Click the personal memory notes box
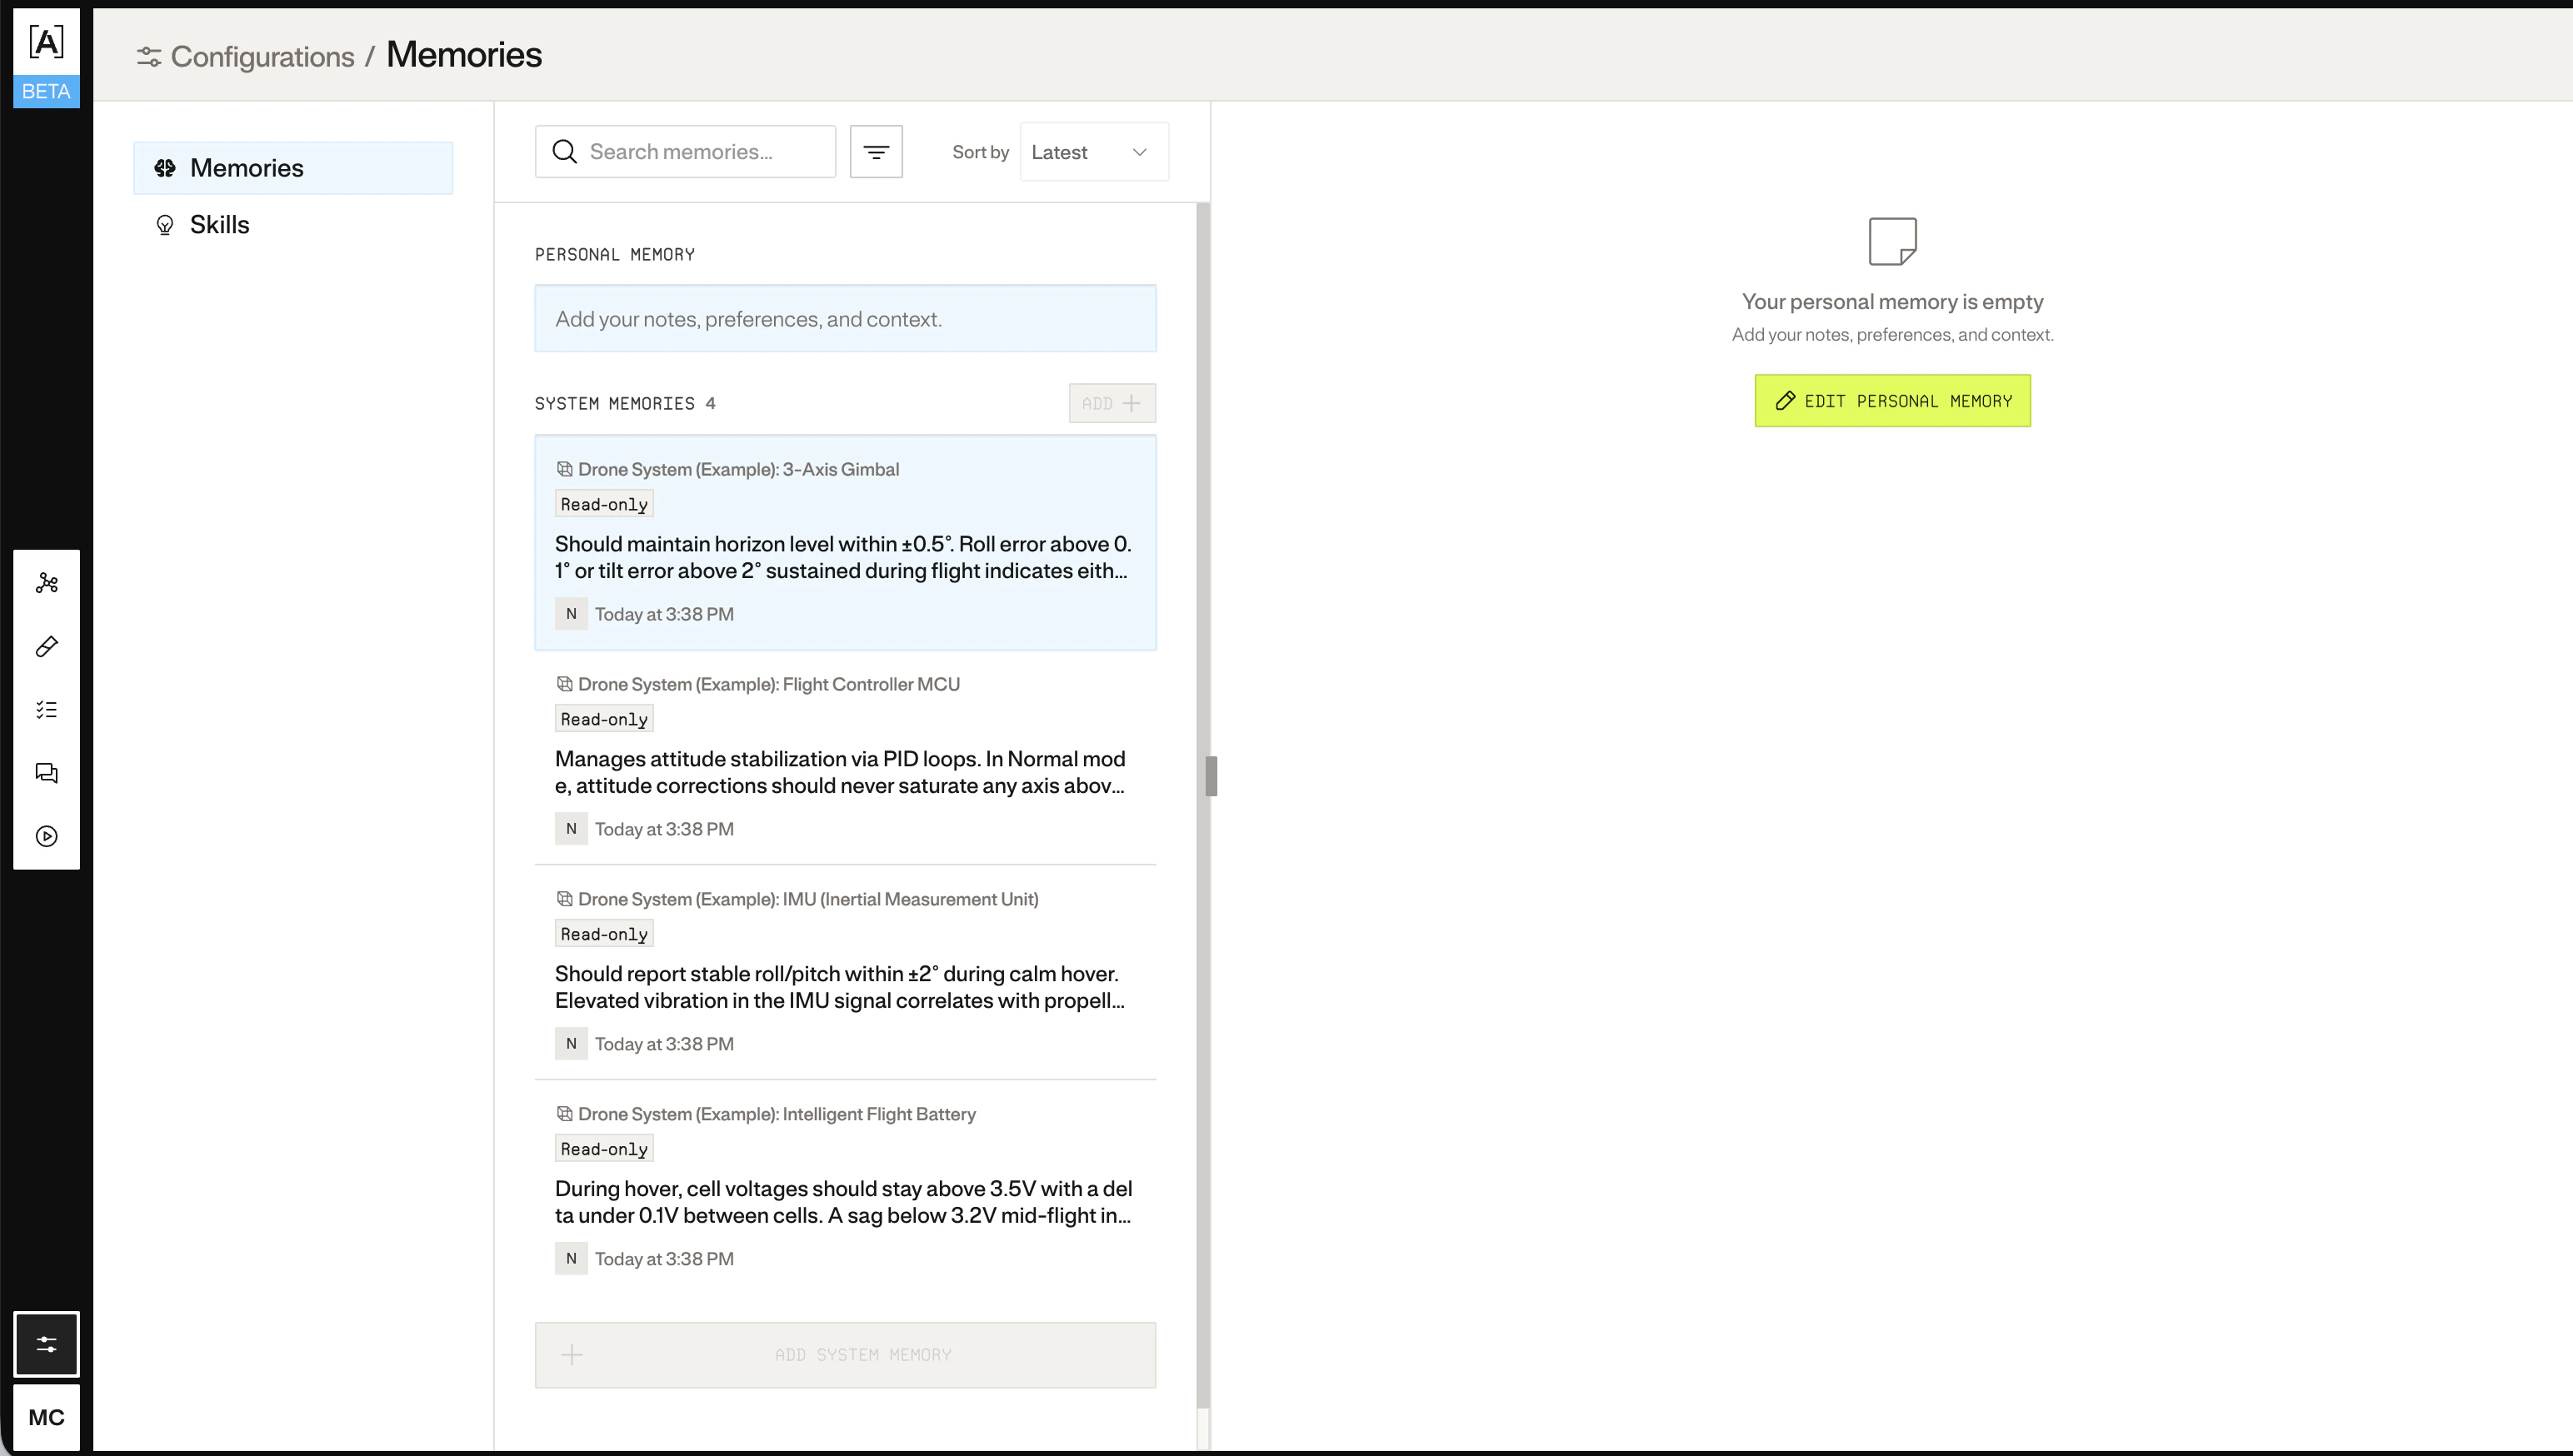Image resolution: width=2573 pixels, height=1456 pixels. tap(845, 319)
